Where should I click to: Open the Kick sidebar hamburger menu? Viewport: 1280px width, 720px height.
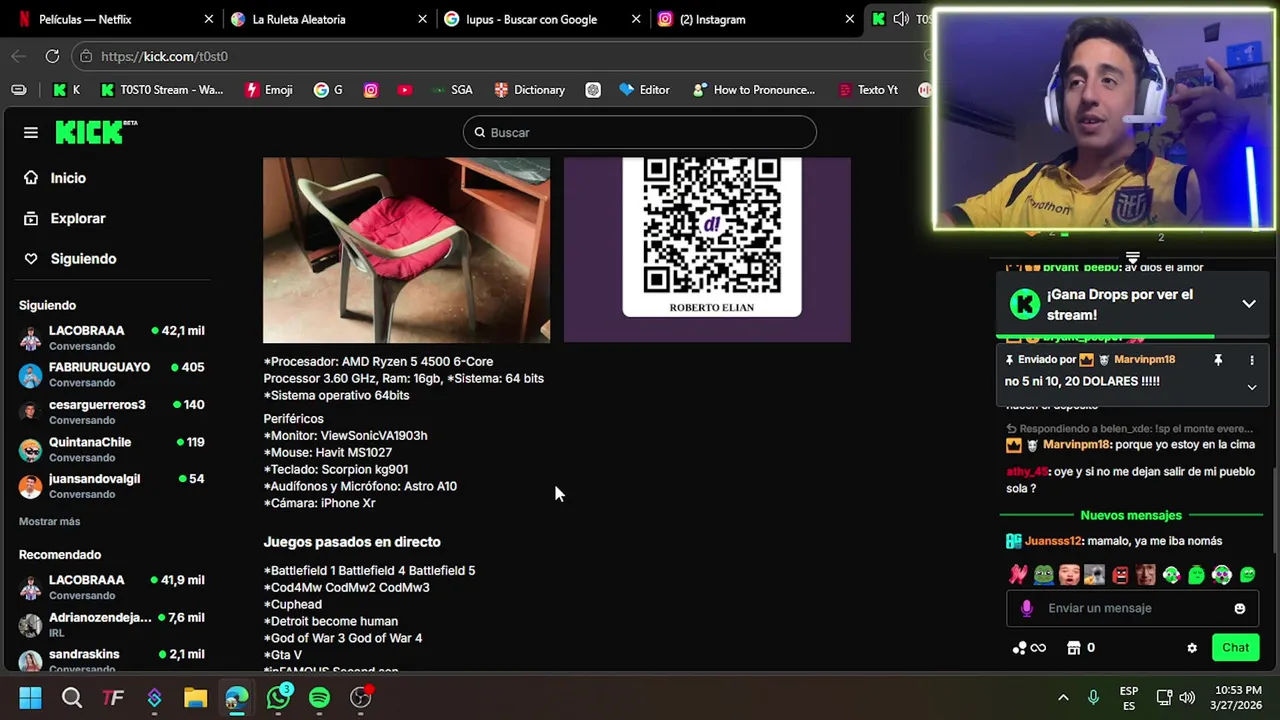[31, 132]
